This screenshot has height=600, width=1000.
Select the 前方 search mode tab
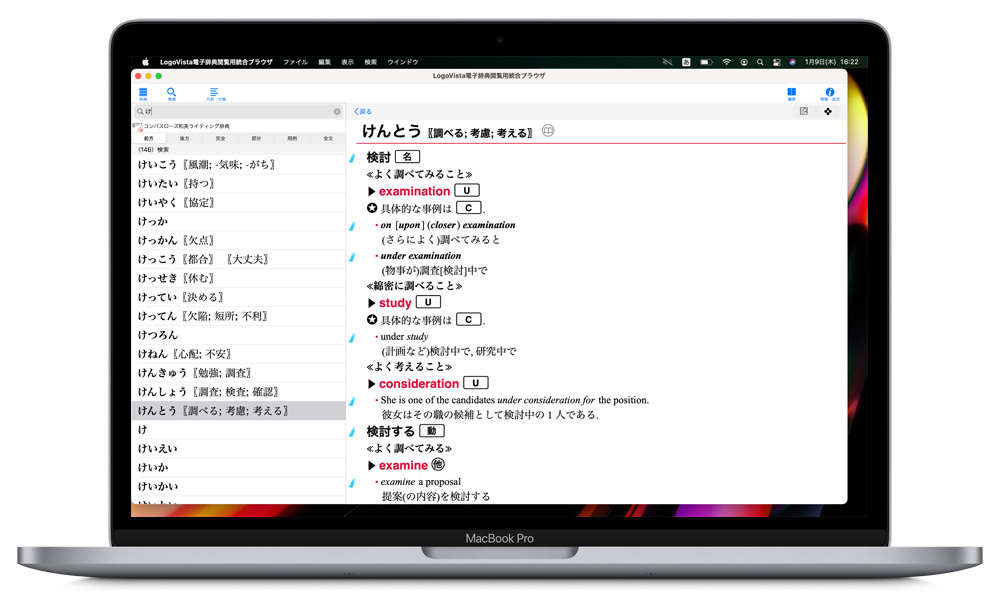149,138
